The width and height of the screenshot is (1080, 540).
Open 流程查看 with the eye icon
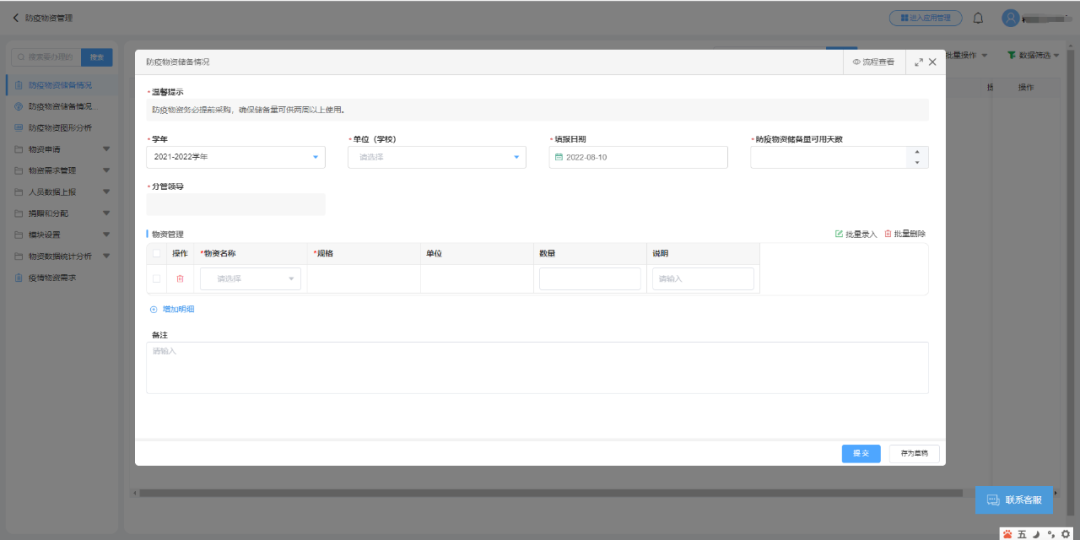873,62
